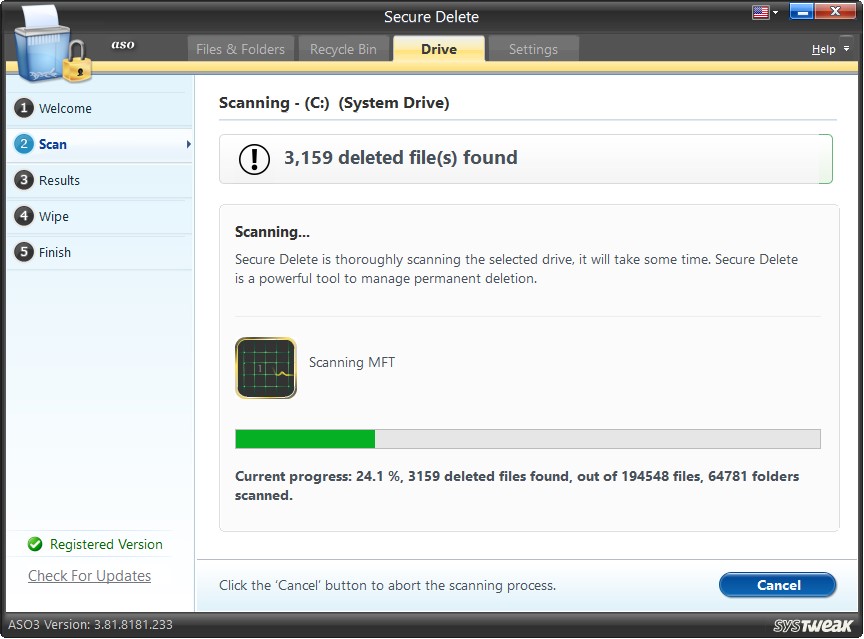864x639 pixels.
Task: Click the aso logo near the header
Action: tap(123, 45)
